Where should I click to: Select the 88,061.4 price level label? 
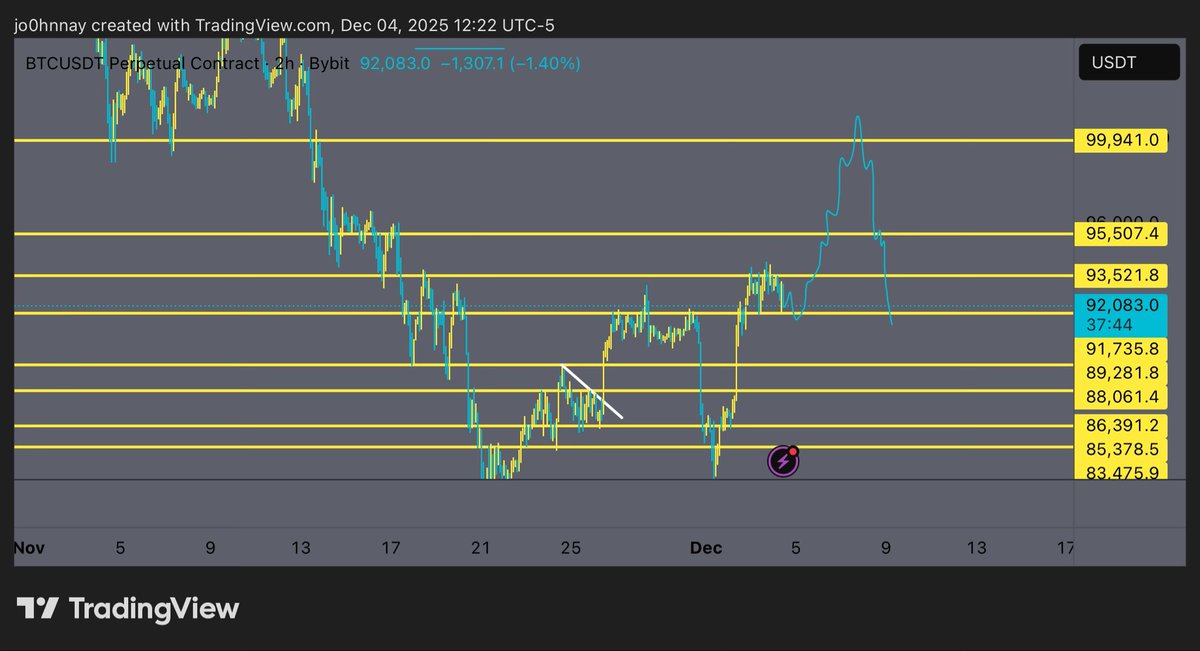pos(1121,397)
